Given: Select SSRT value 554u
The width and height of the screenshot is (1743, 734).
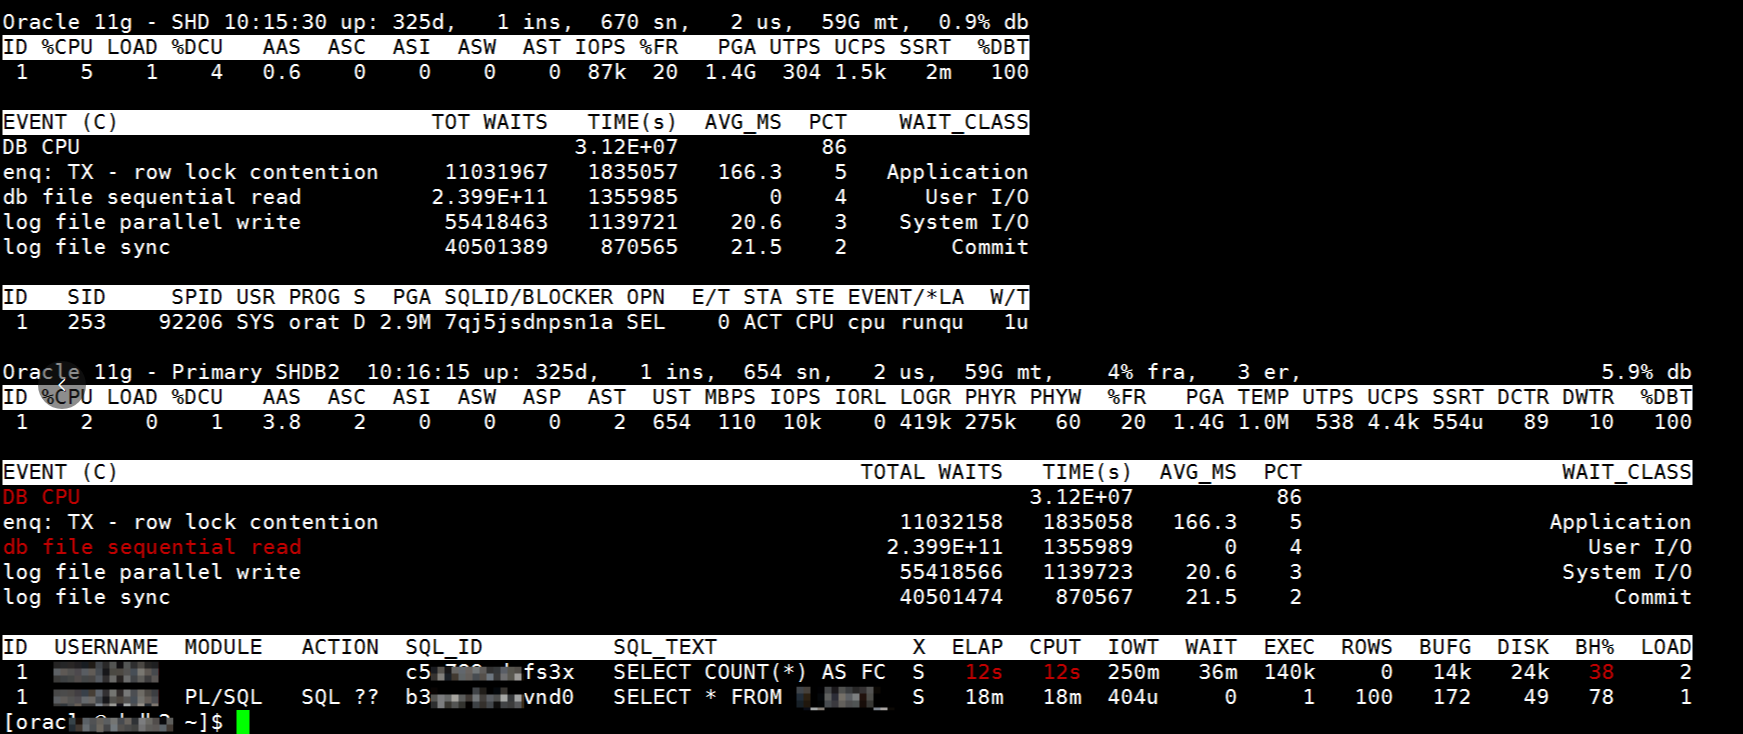Looking at the screenshot, I should tap(1458, 422).
